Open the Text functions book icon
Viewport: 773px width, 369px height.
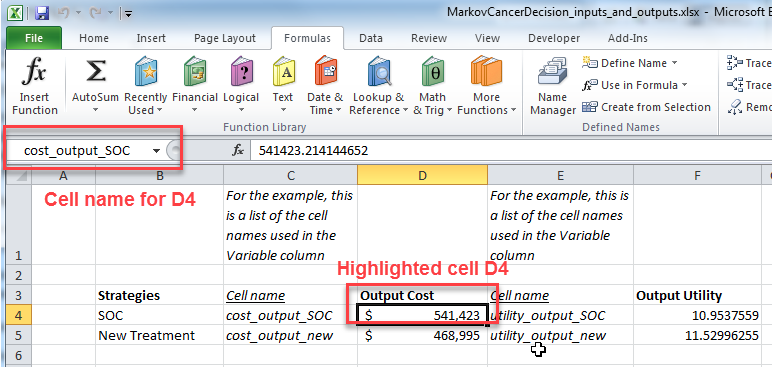click(x=283, y=72)
